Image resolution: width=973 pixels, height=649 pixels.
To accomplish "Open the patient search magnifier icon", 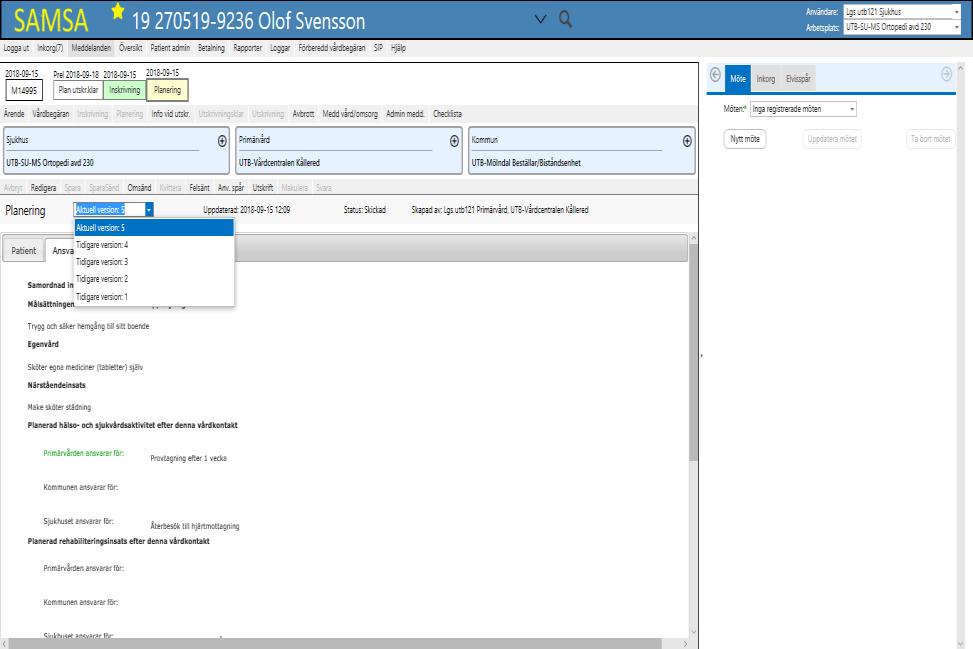I will pos(565,19).
